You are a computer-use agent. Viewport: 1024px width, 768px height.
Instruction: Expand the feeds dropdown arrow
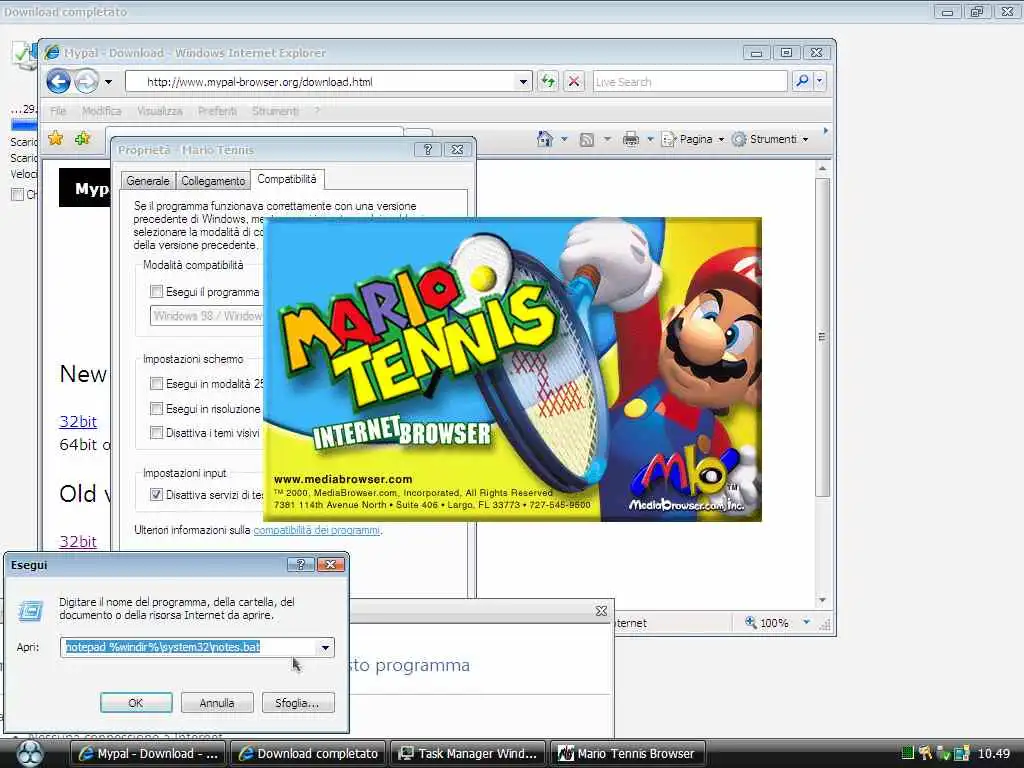607,139
